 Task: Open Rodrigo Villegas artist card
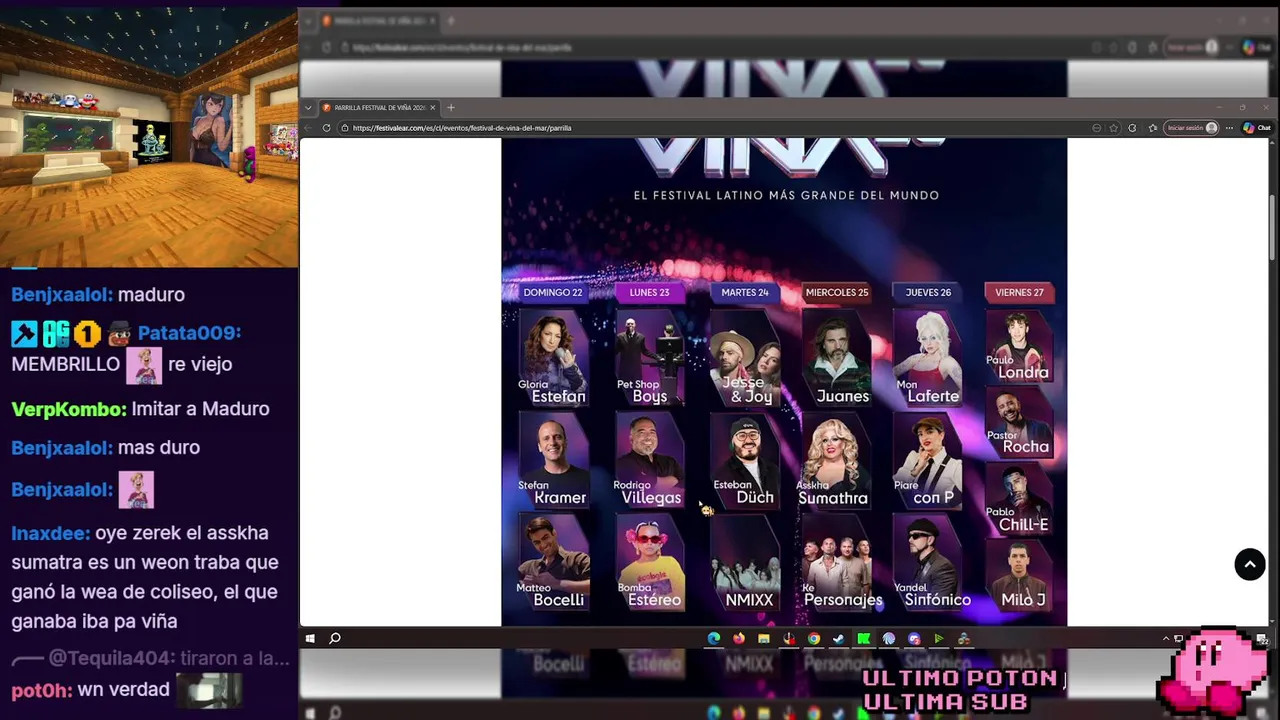(x=650, y=460)
